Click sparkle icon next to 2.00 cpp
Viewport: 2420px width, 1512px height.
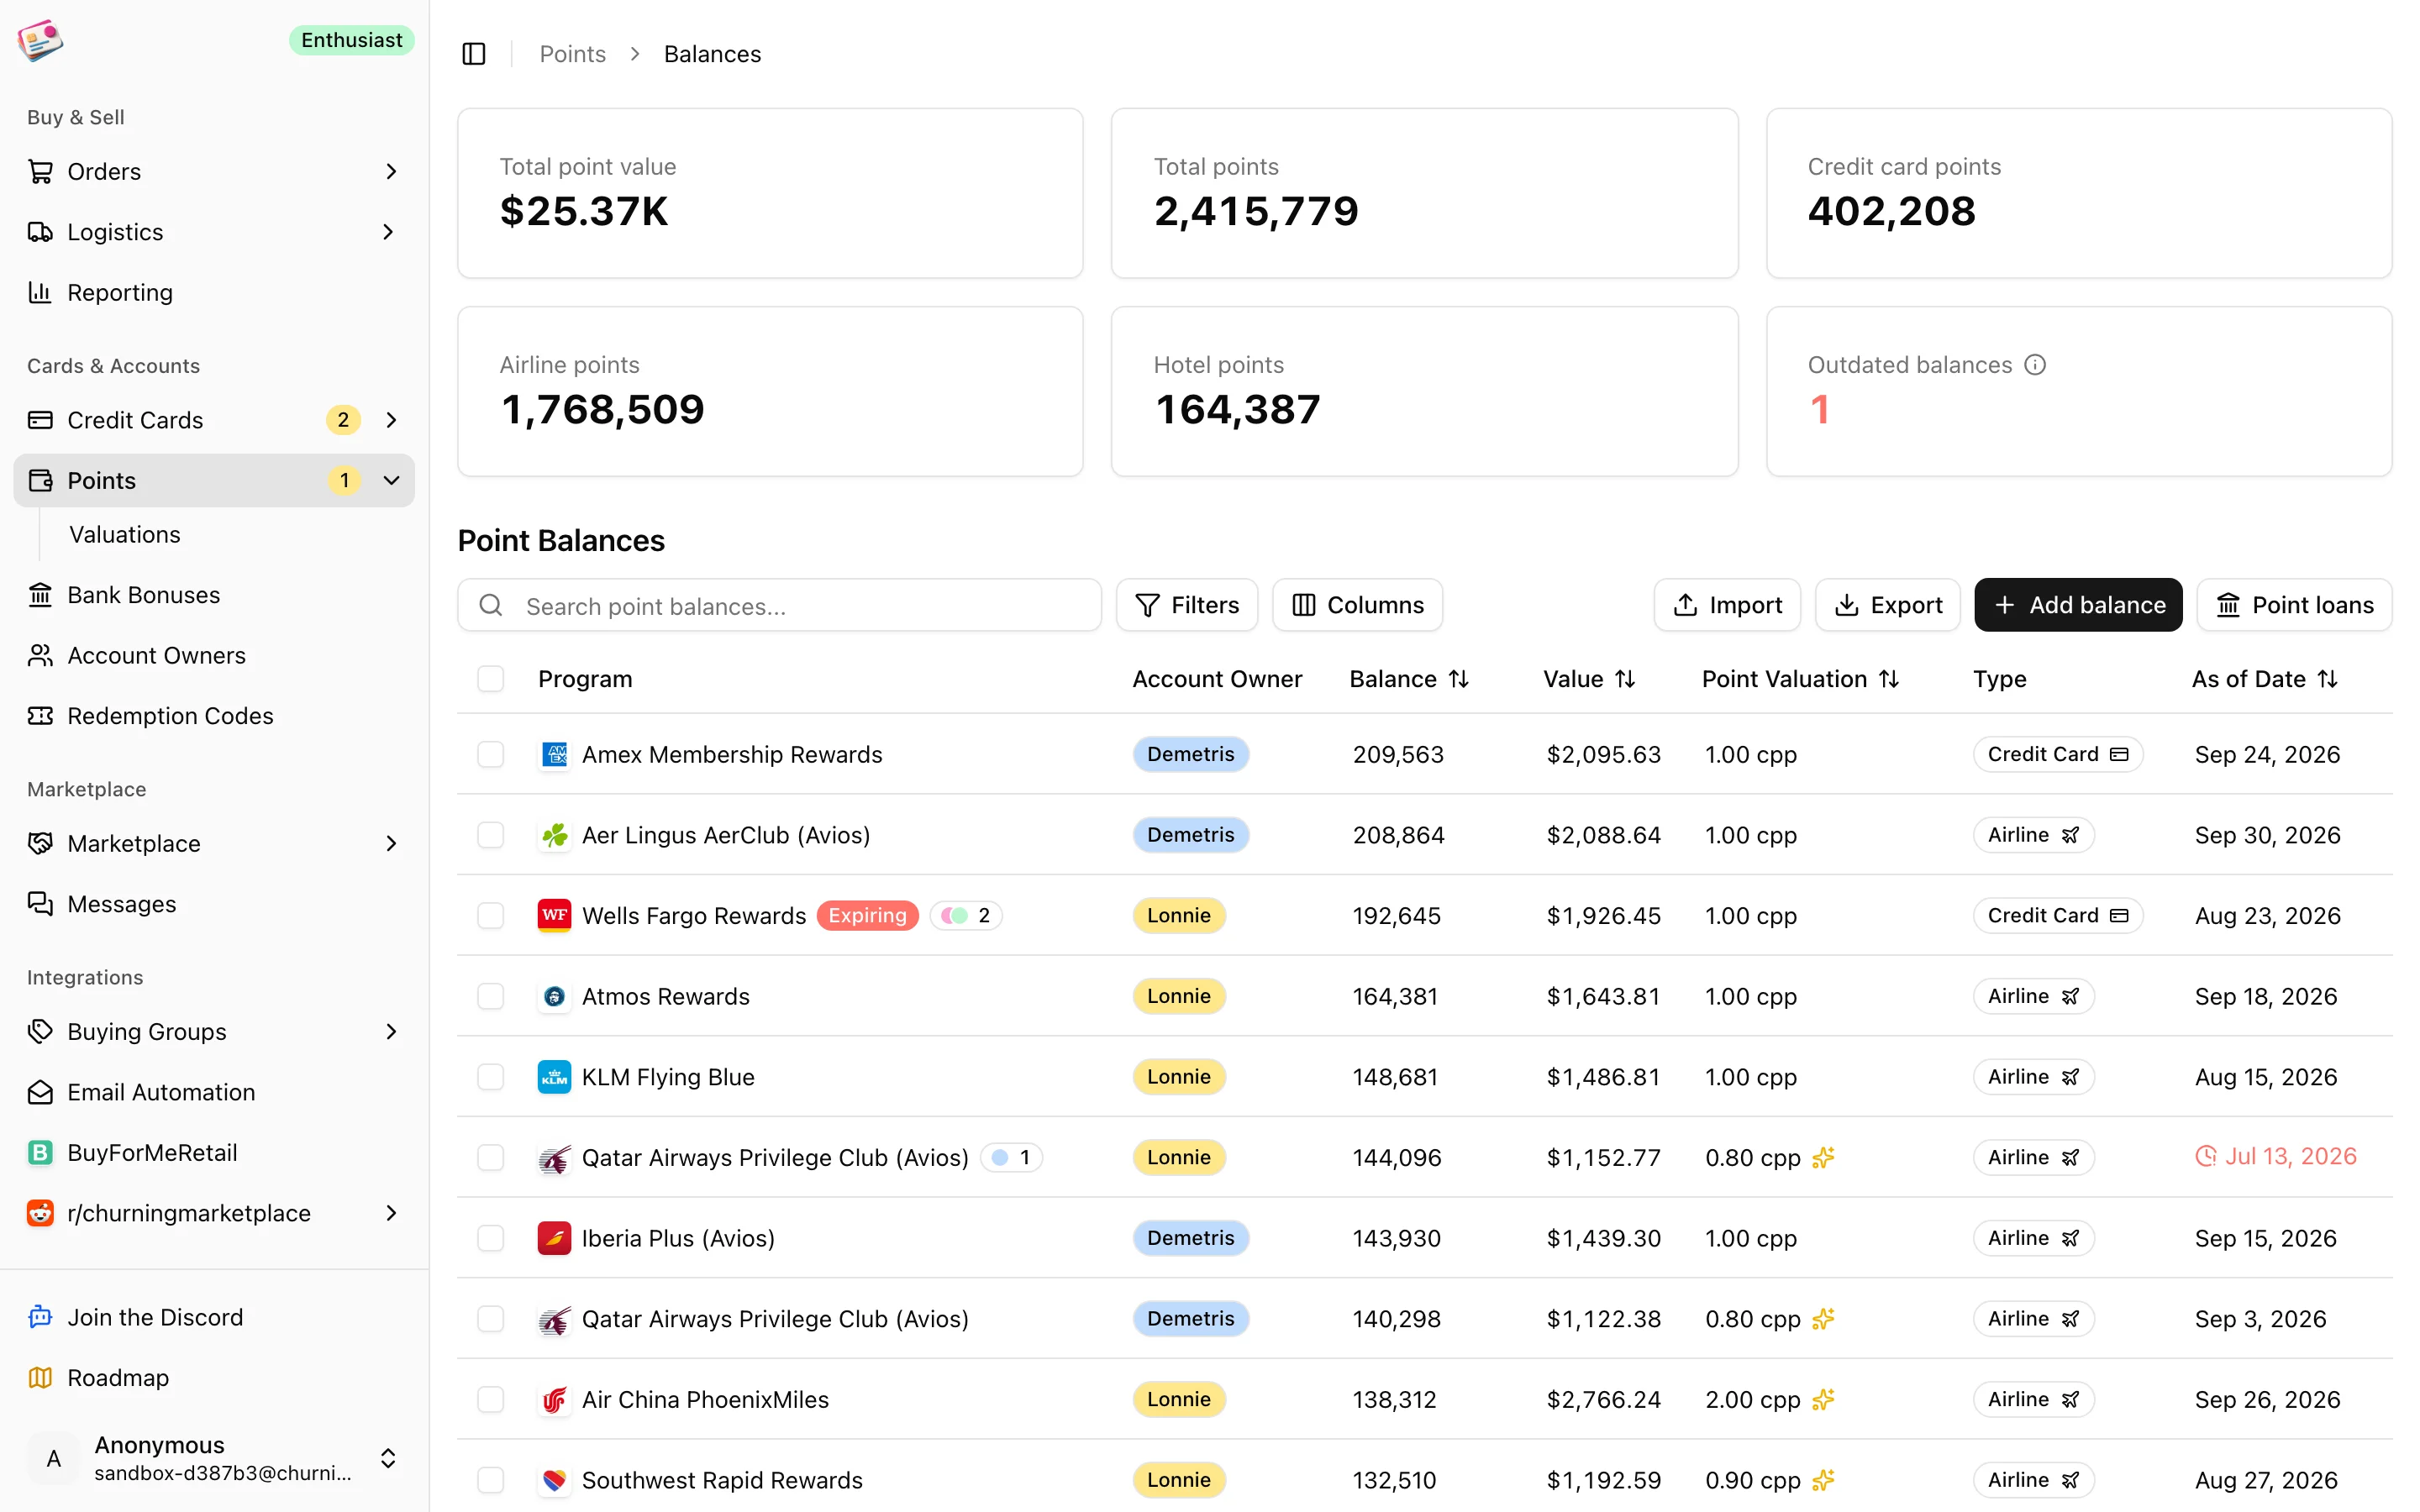click(x=1823, y=1399)
